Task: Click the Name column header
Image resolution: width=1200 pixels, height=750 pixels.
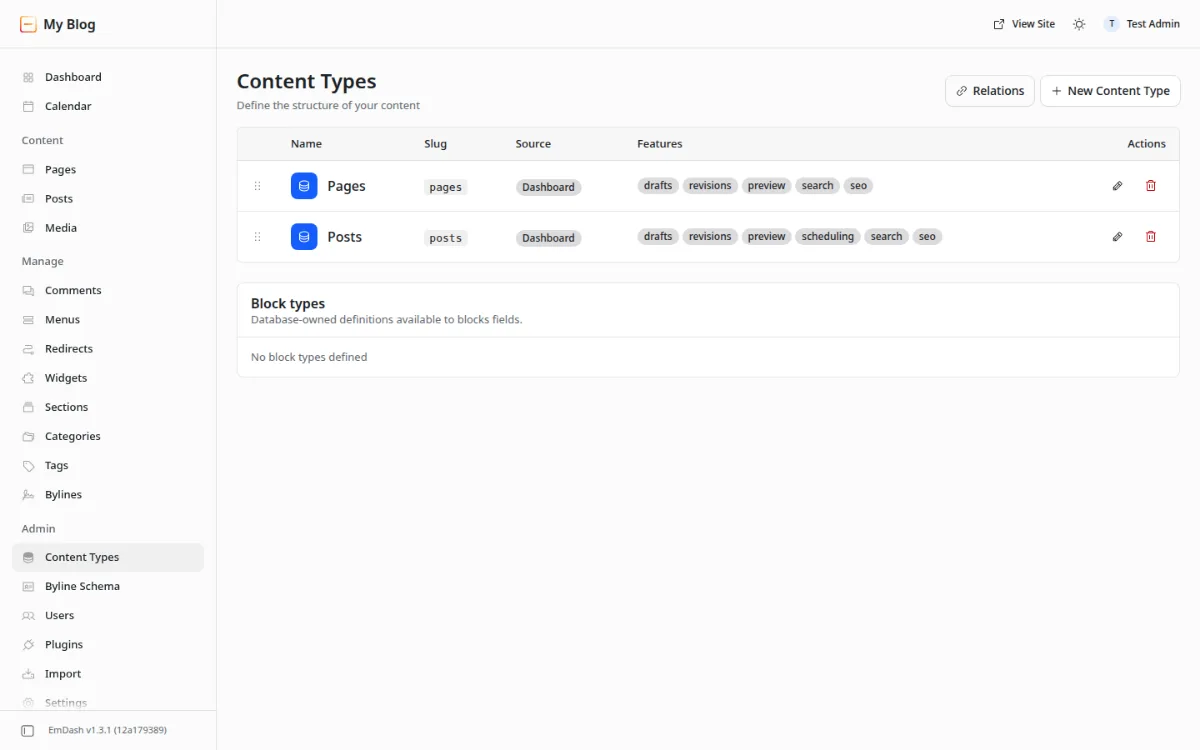Action: point(306,144)
